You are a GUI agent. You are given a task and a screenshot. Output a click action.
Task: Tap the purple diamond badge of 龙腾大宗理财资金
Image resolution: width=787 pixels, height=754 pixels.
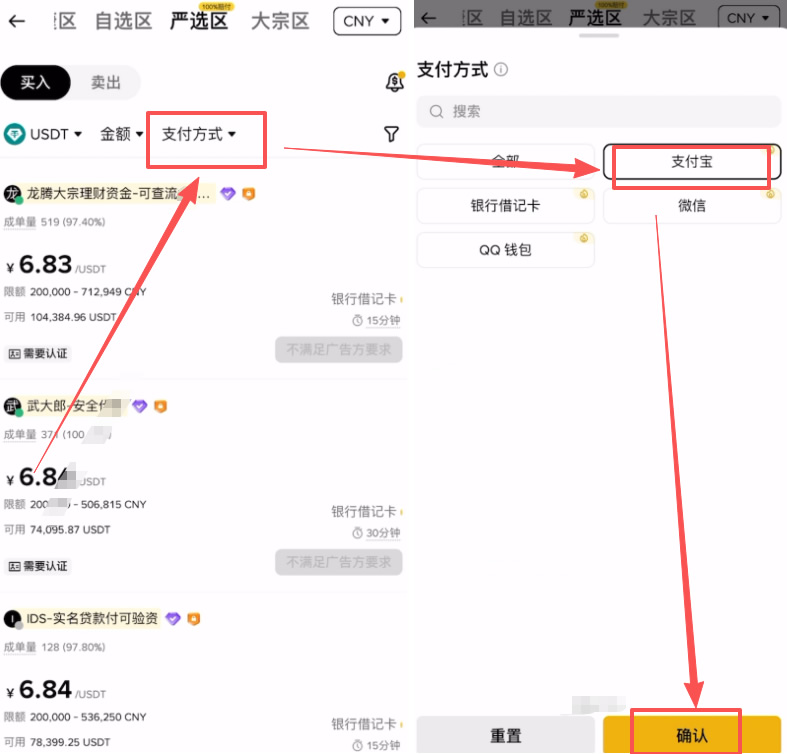coord(228,194)
